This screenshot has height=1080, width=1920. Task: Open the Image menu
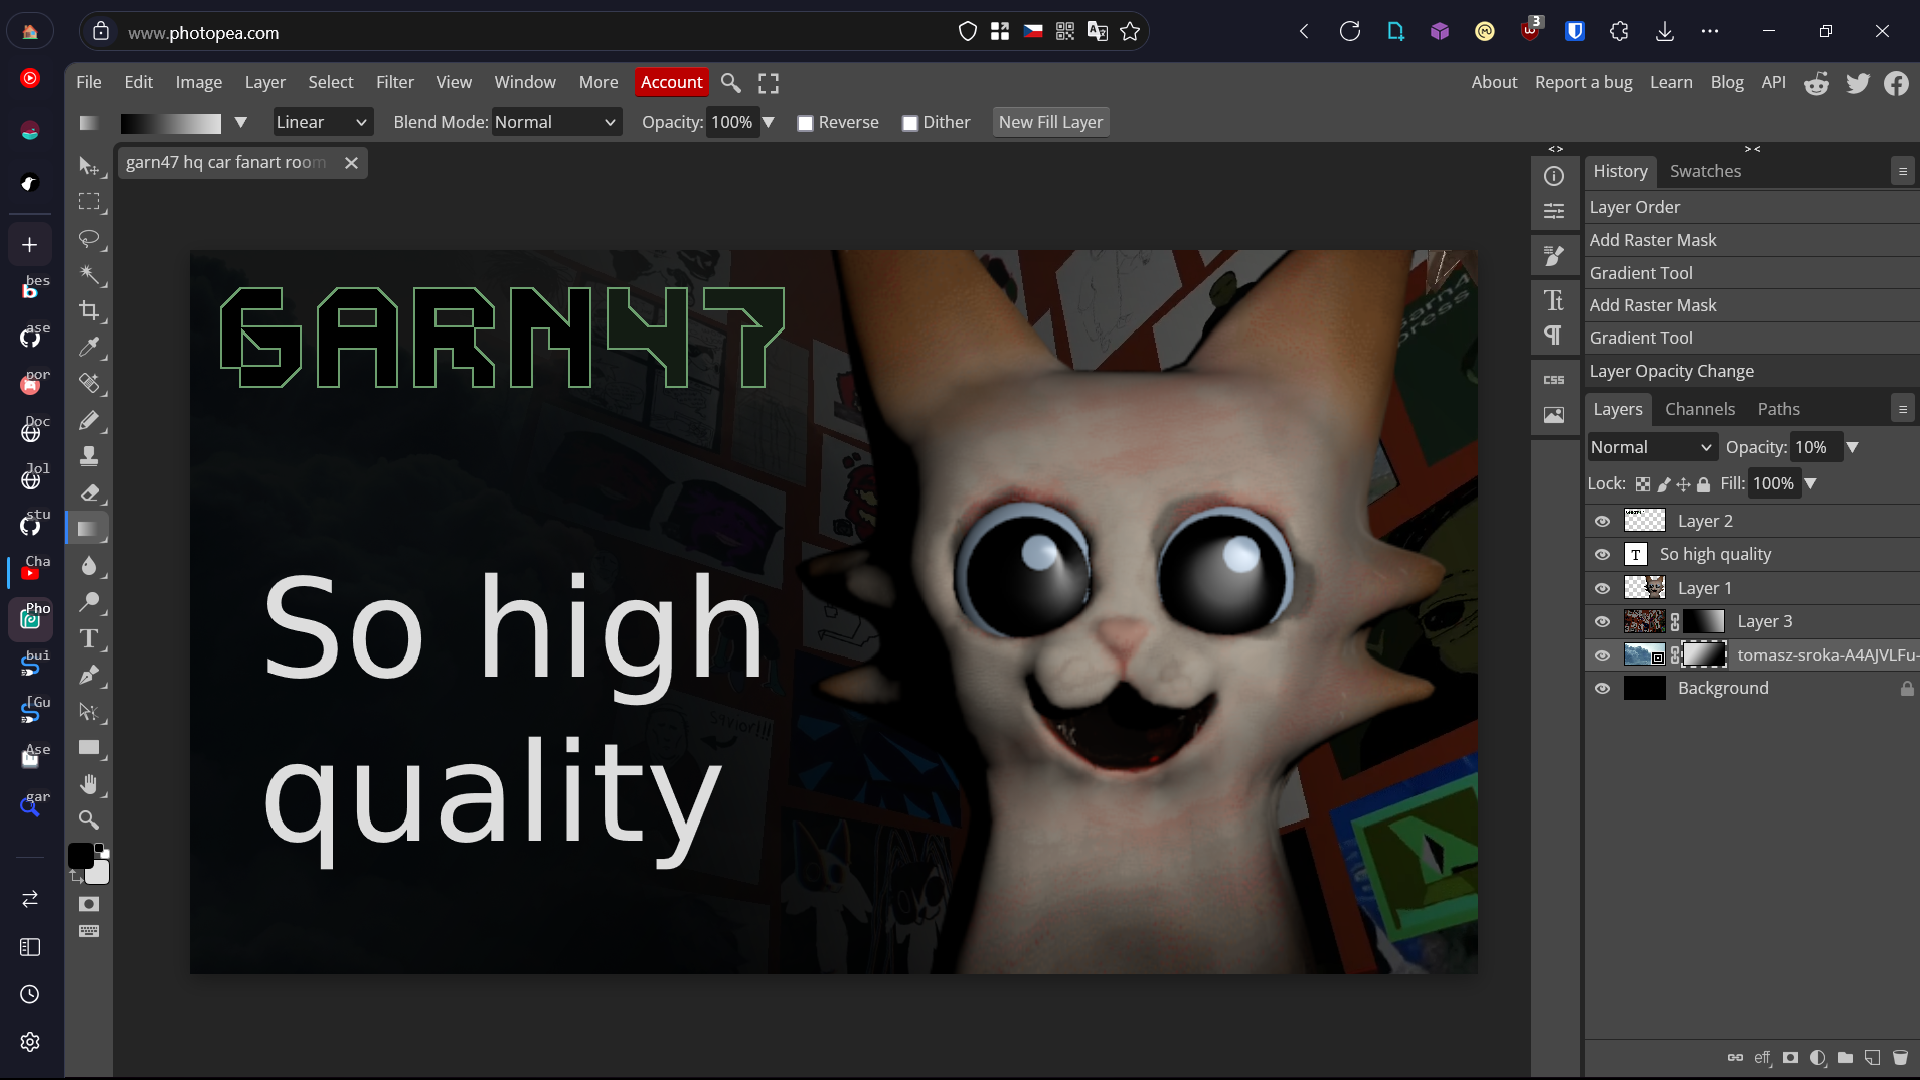(x=199, y=82)
